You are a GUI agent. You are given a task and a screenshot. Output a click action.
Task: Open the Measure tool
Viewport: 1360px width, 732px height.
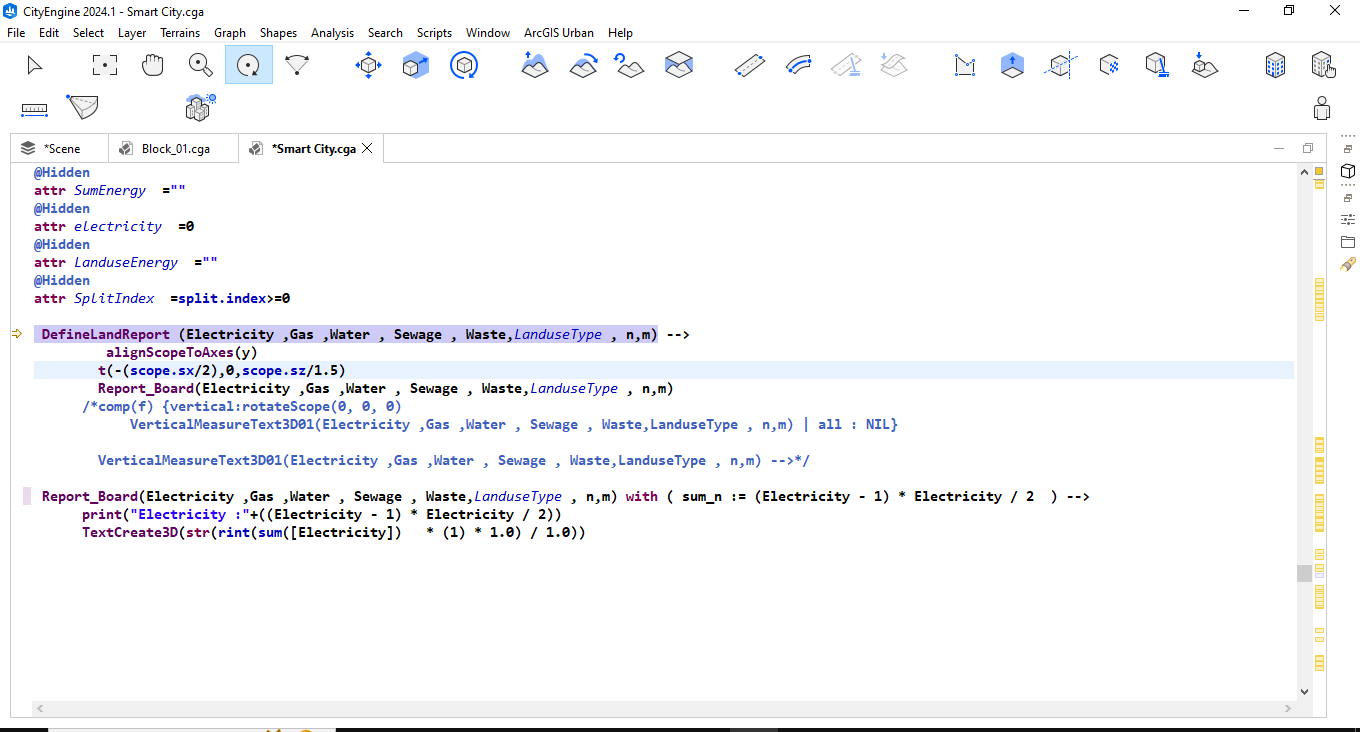(x=34, y=108)
